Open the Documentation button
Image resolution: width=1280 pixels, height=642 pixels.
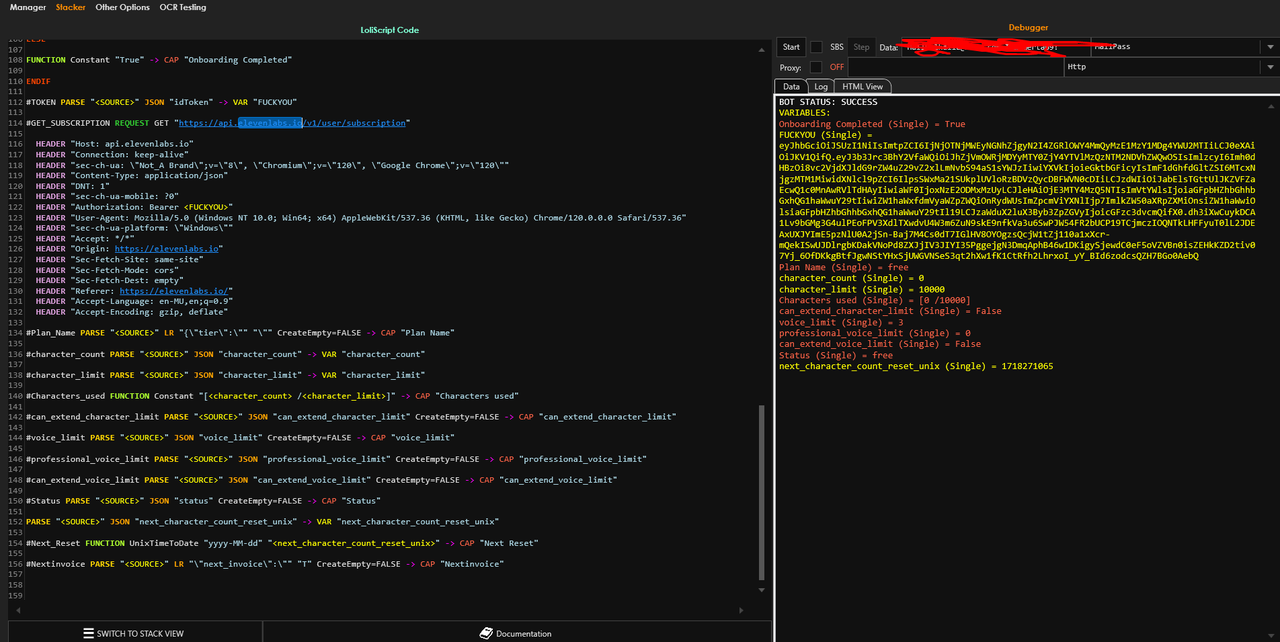tap(516, 633)
